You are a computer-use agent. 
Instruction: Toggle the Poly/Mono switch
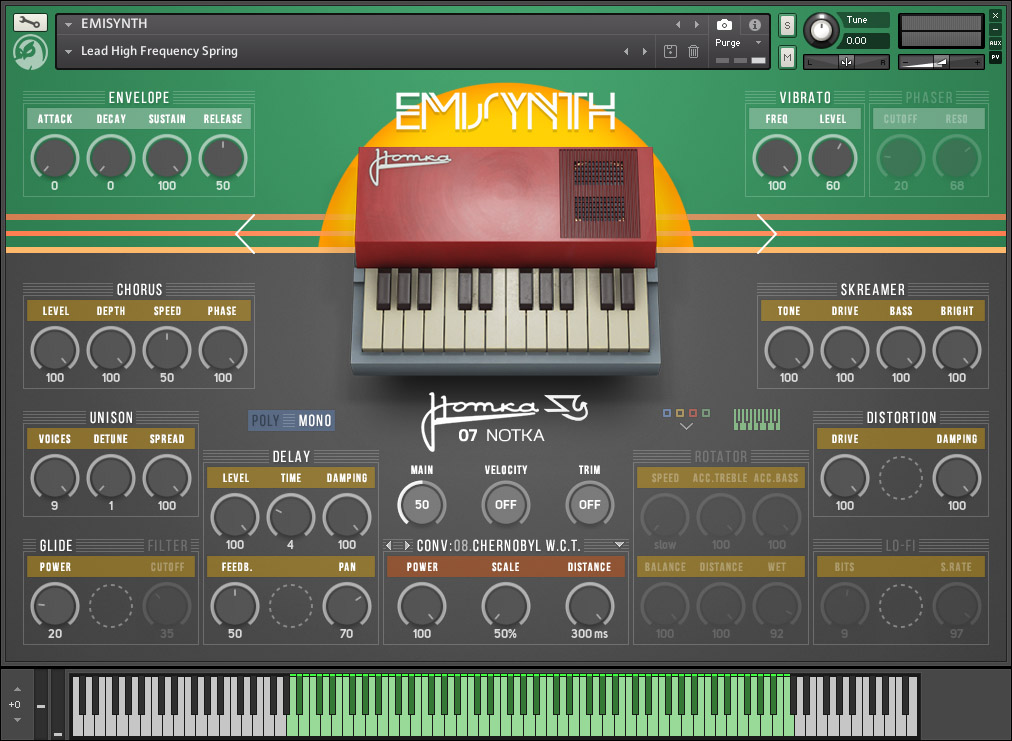tap(291, 421)
